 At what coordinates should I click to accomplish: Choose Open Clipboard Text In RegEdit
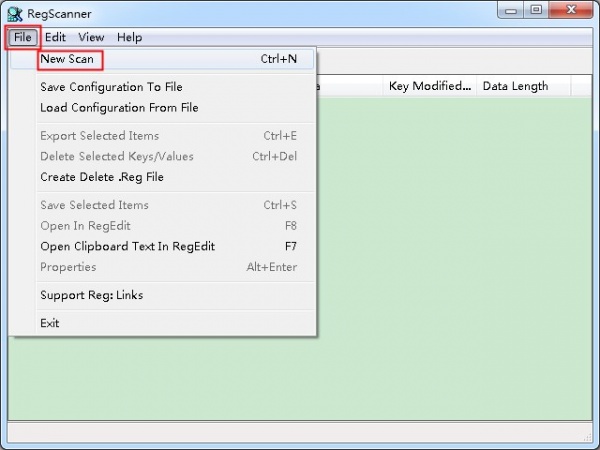point(162,246)
